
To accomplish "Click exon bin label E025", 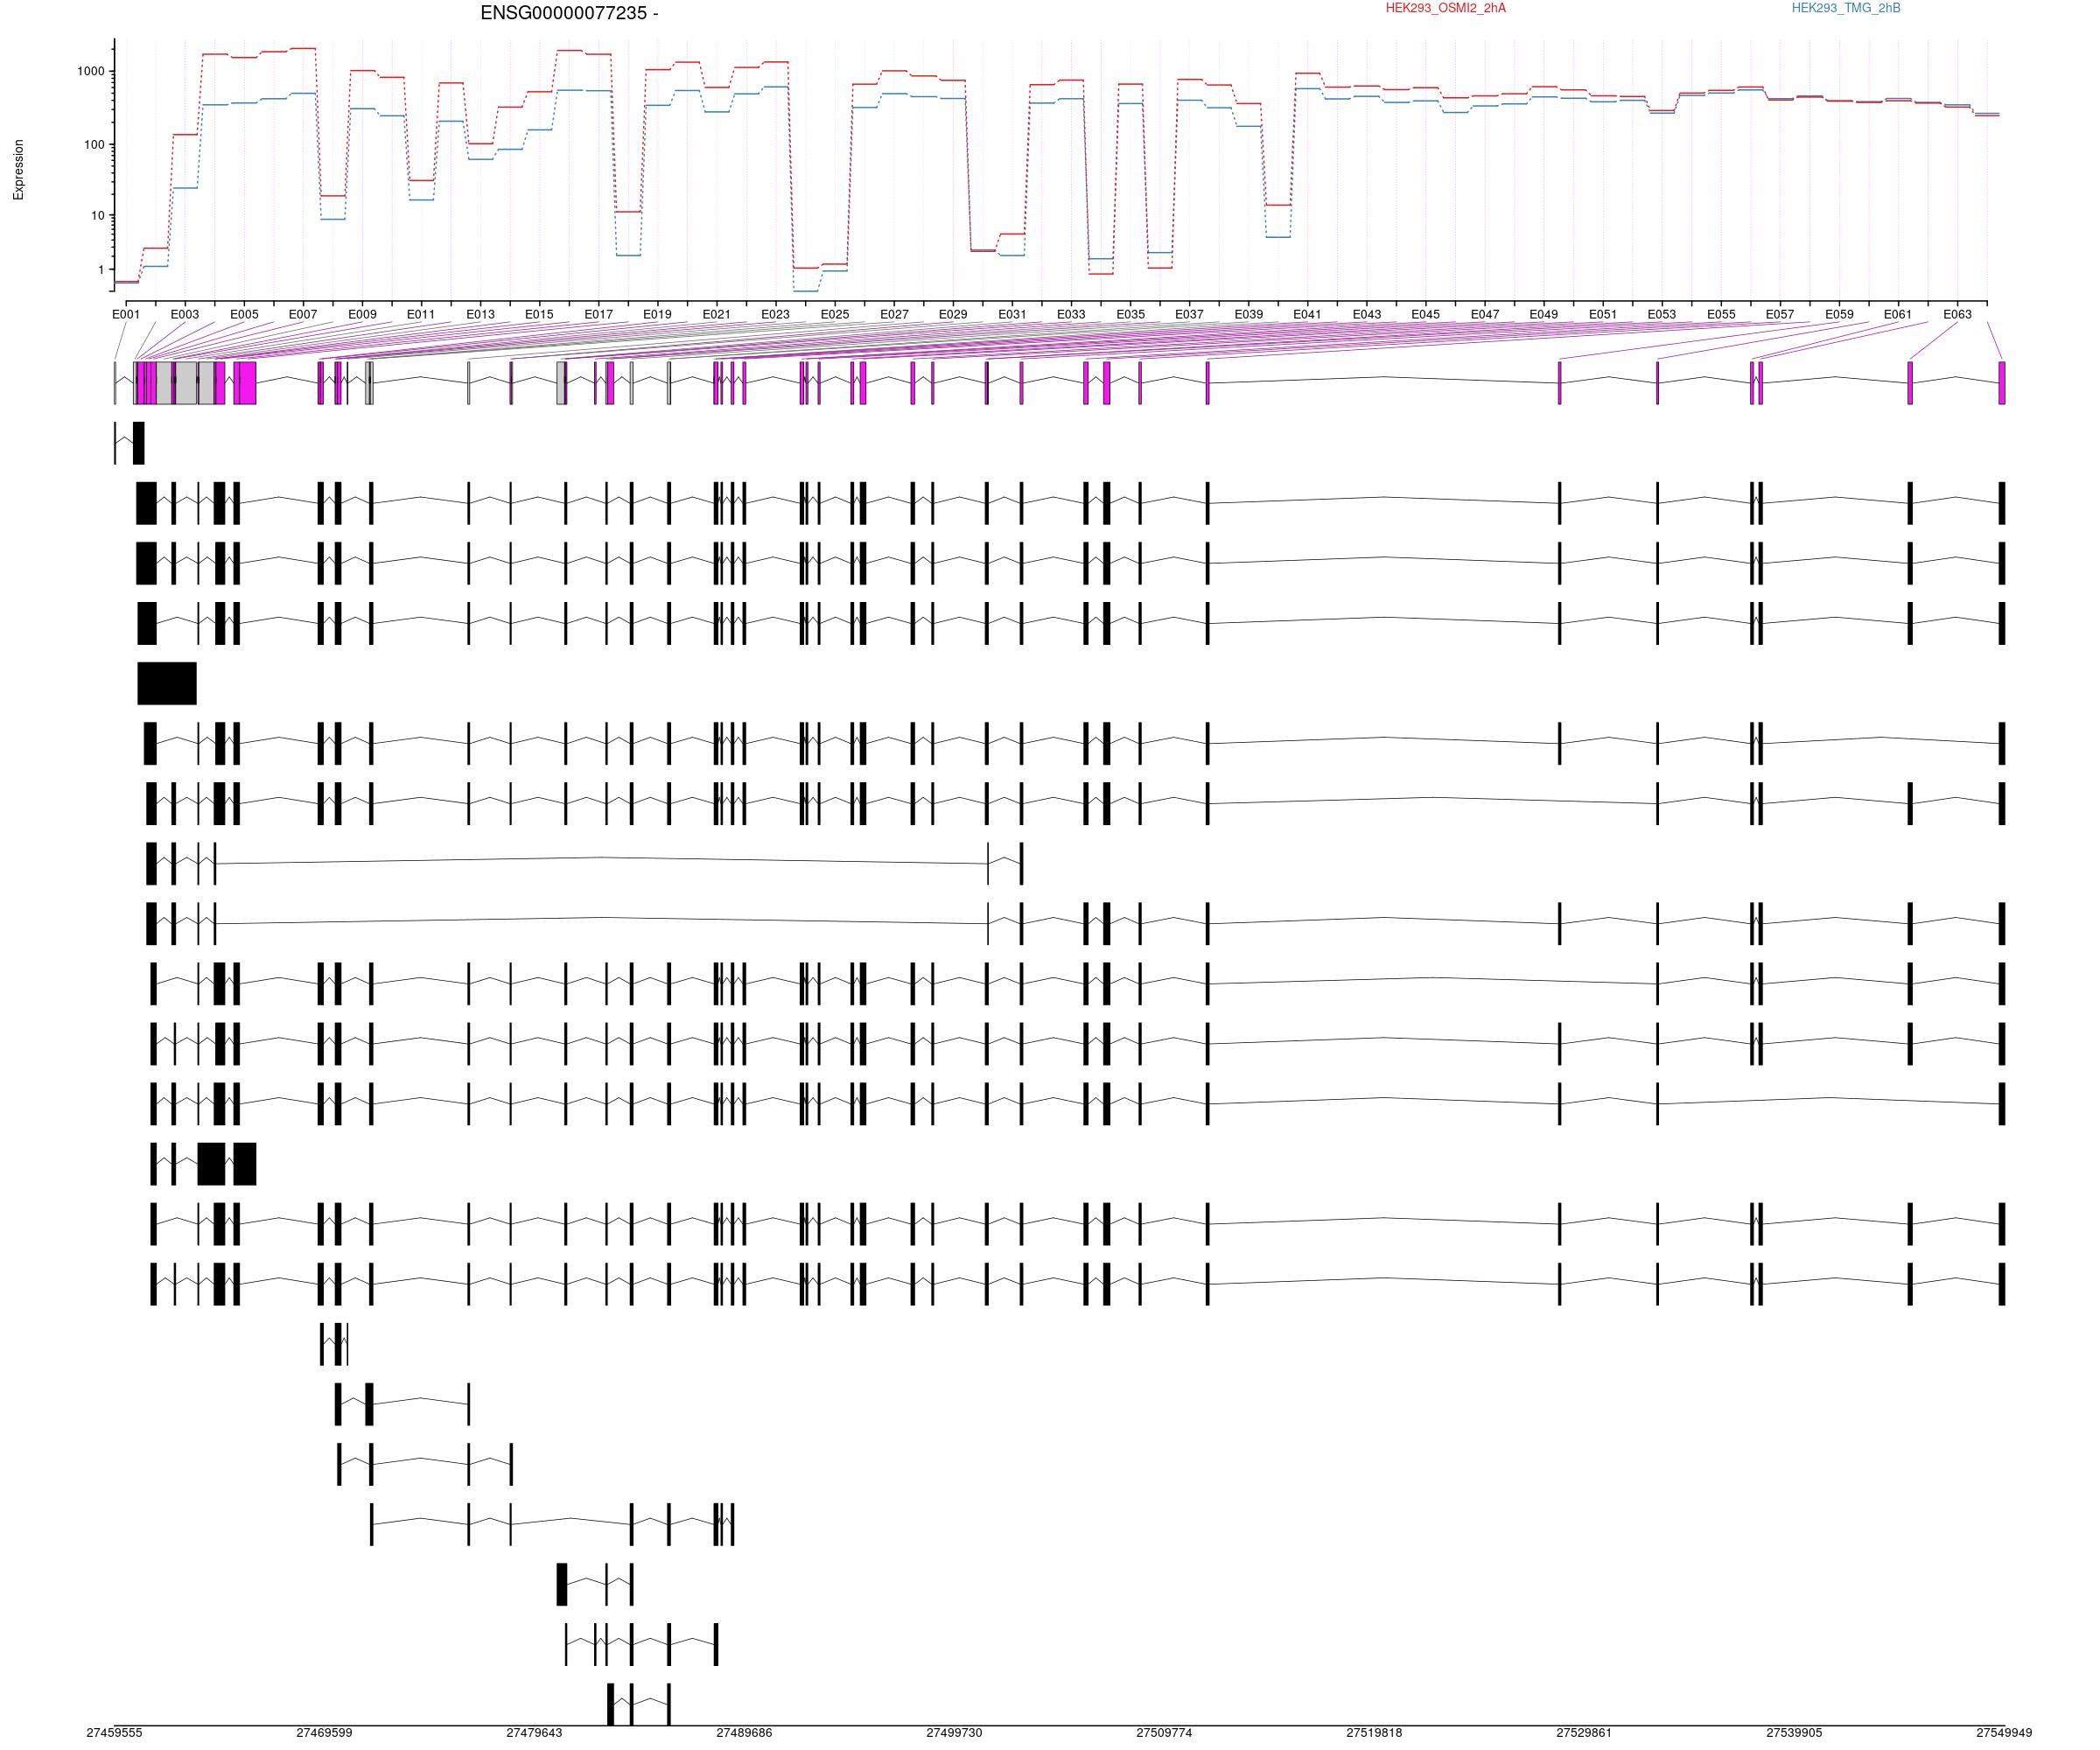I will 835,314.
